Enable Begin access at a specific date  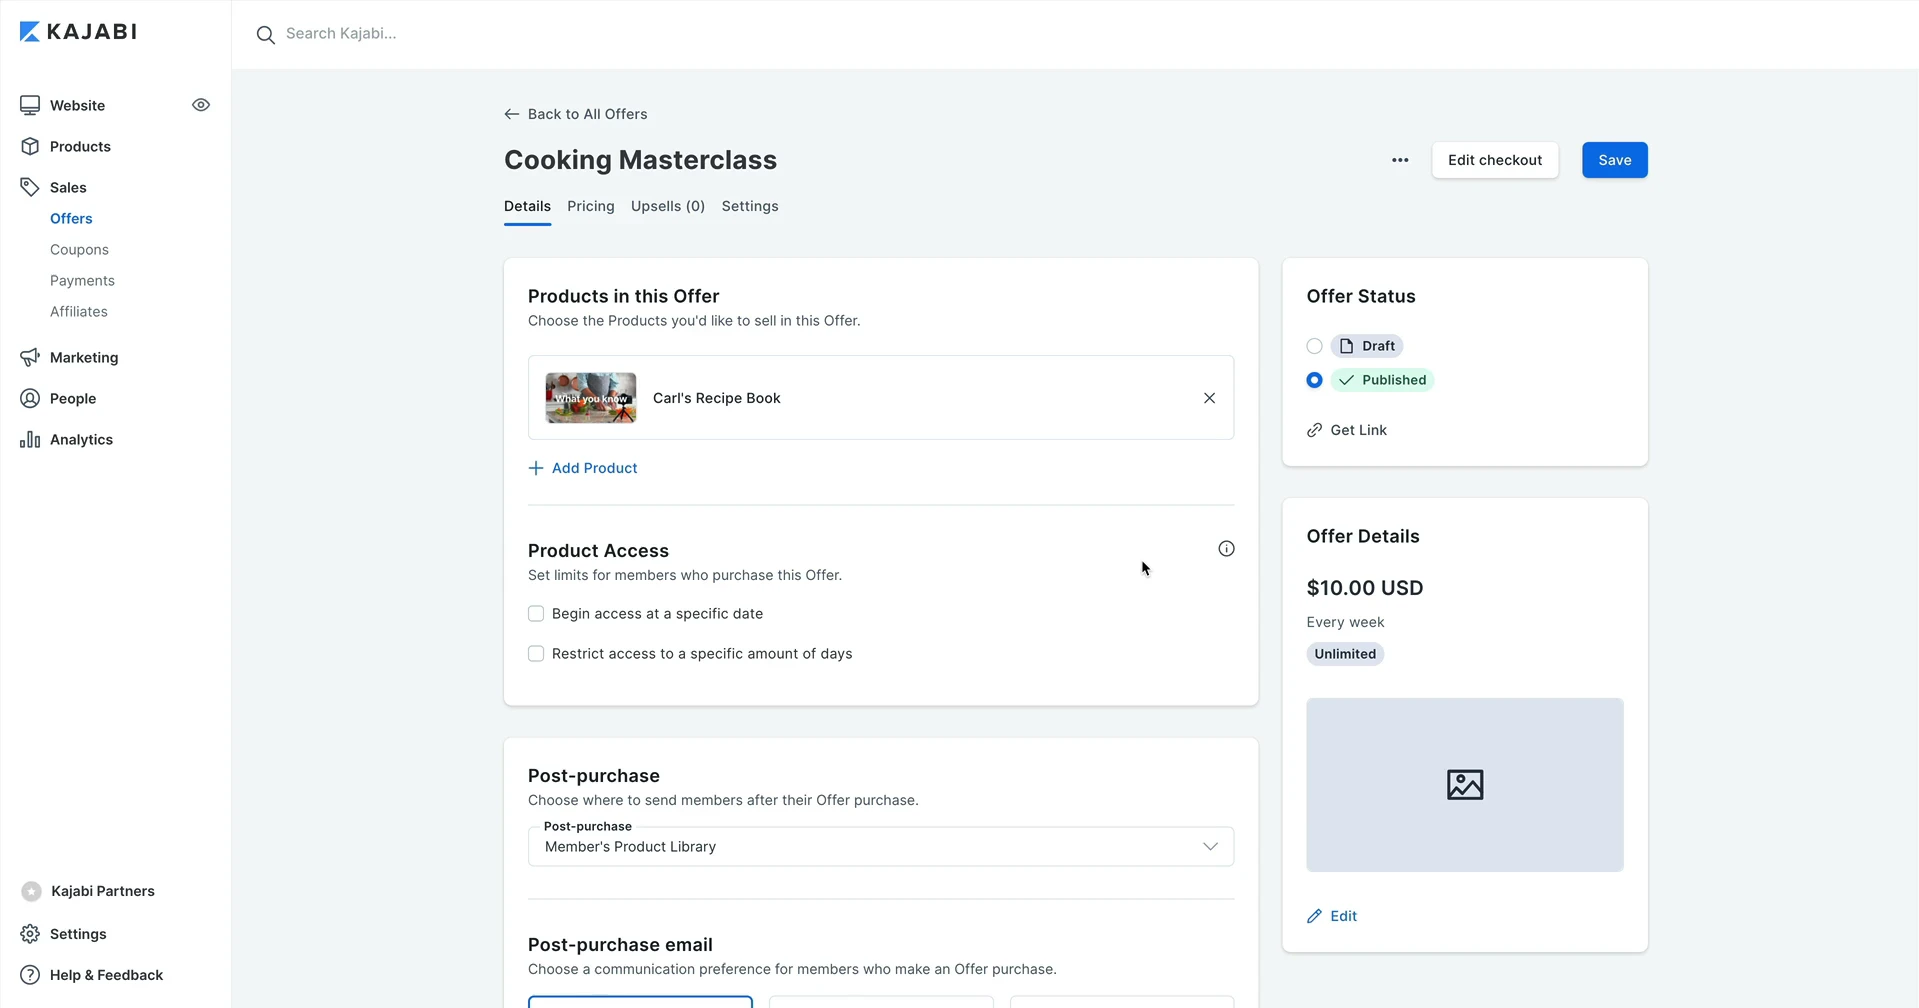pyautogui.click(x=536, y=614)
